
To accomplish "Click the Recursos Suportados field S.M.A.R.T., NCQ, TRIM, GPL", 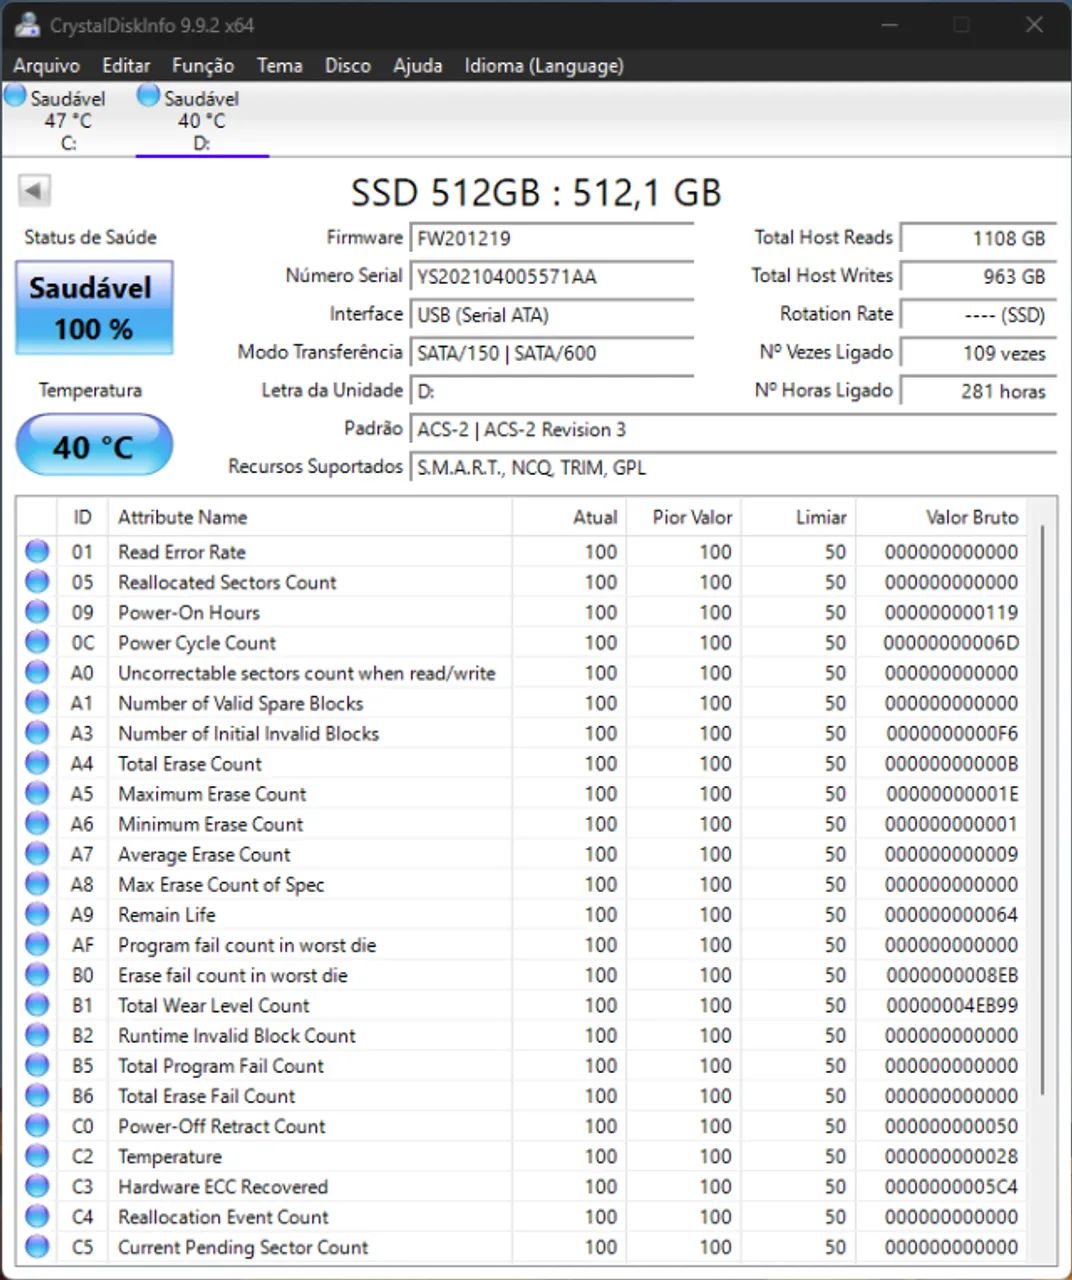I will coord(733,467).
